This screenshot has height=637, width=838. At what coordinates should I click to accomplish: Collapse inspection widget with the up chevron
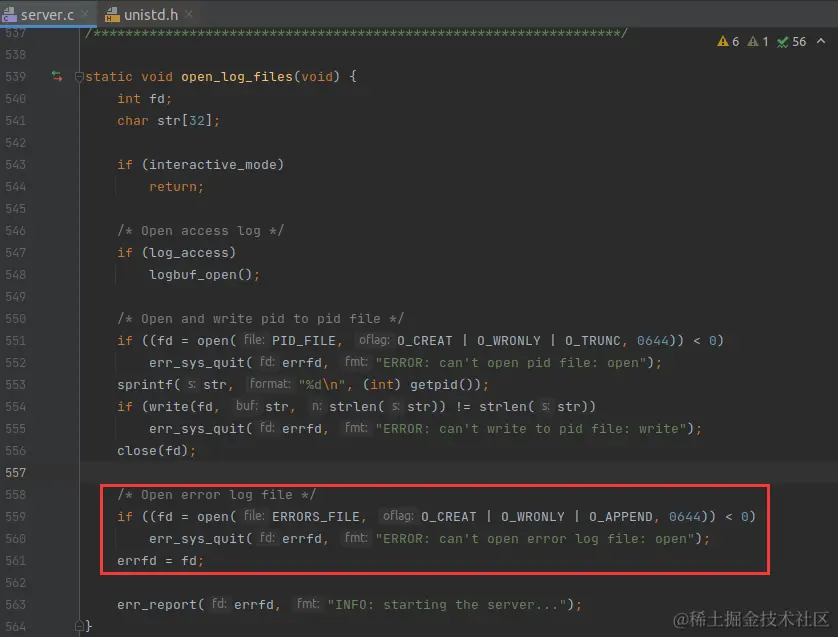point(821,41)
